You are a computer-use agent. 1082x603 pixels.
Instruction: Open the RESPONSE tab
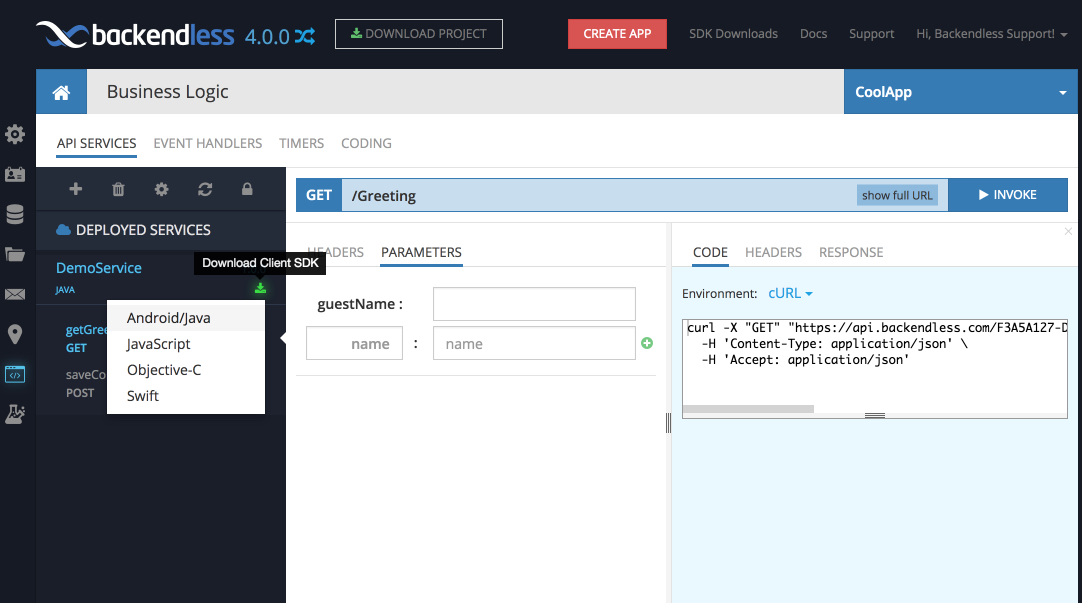click(851, 253)
